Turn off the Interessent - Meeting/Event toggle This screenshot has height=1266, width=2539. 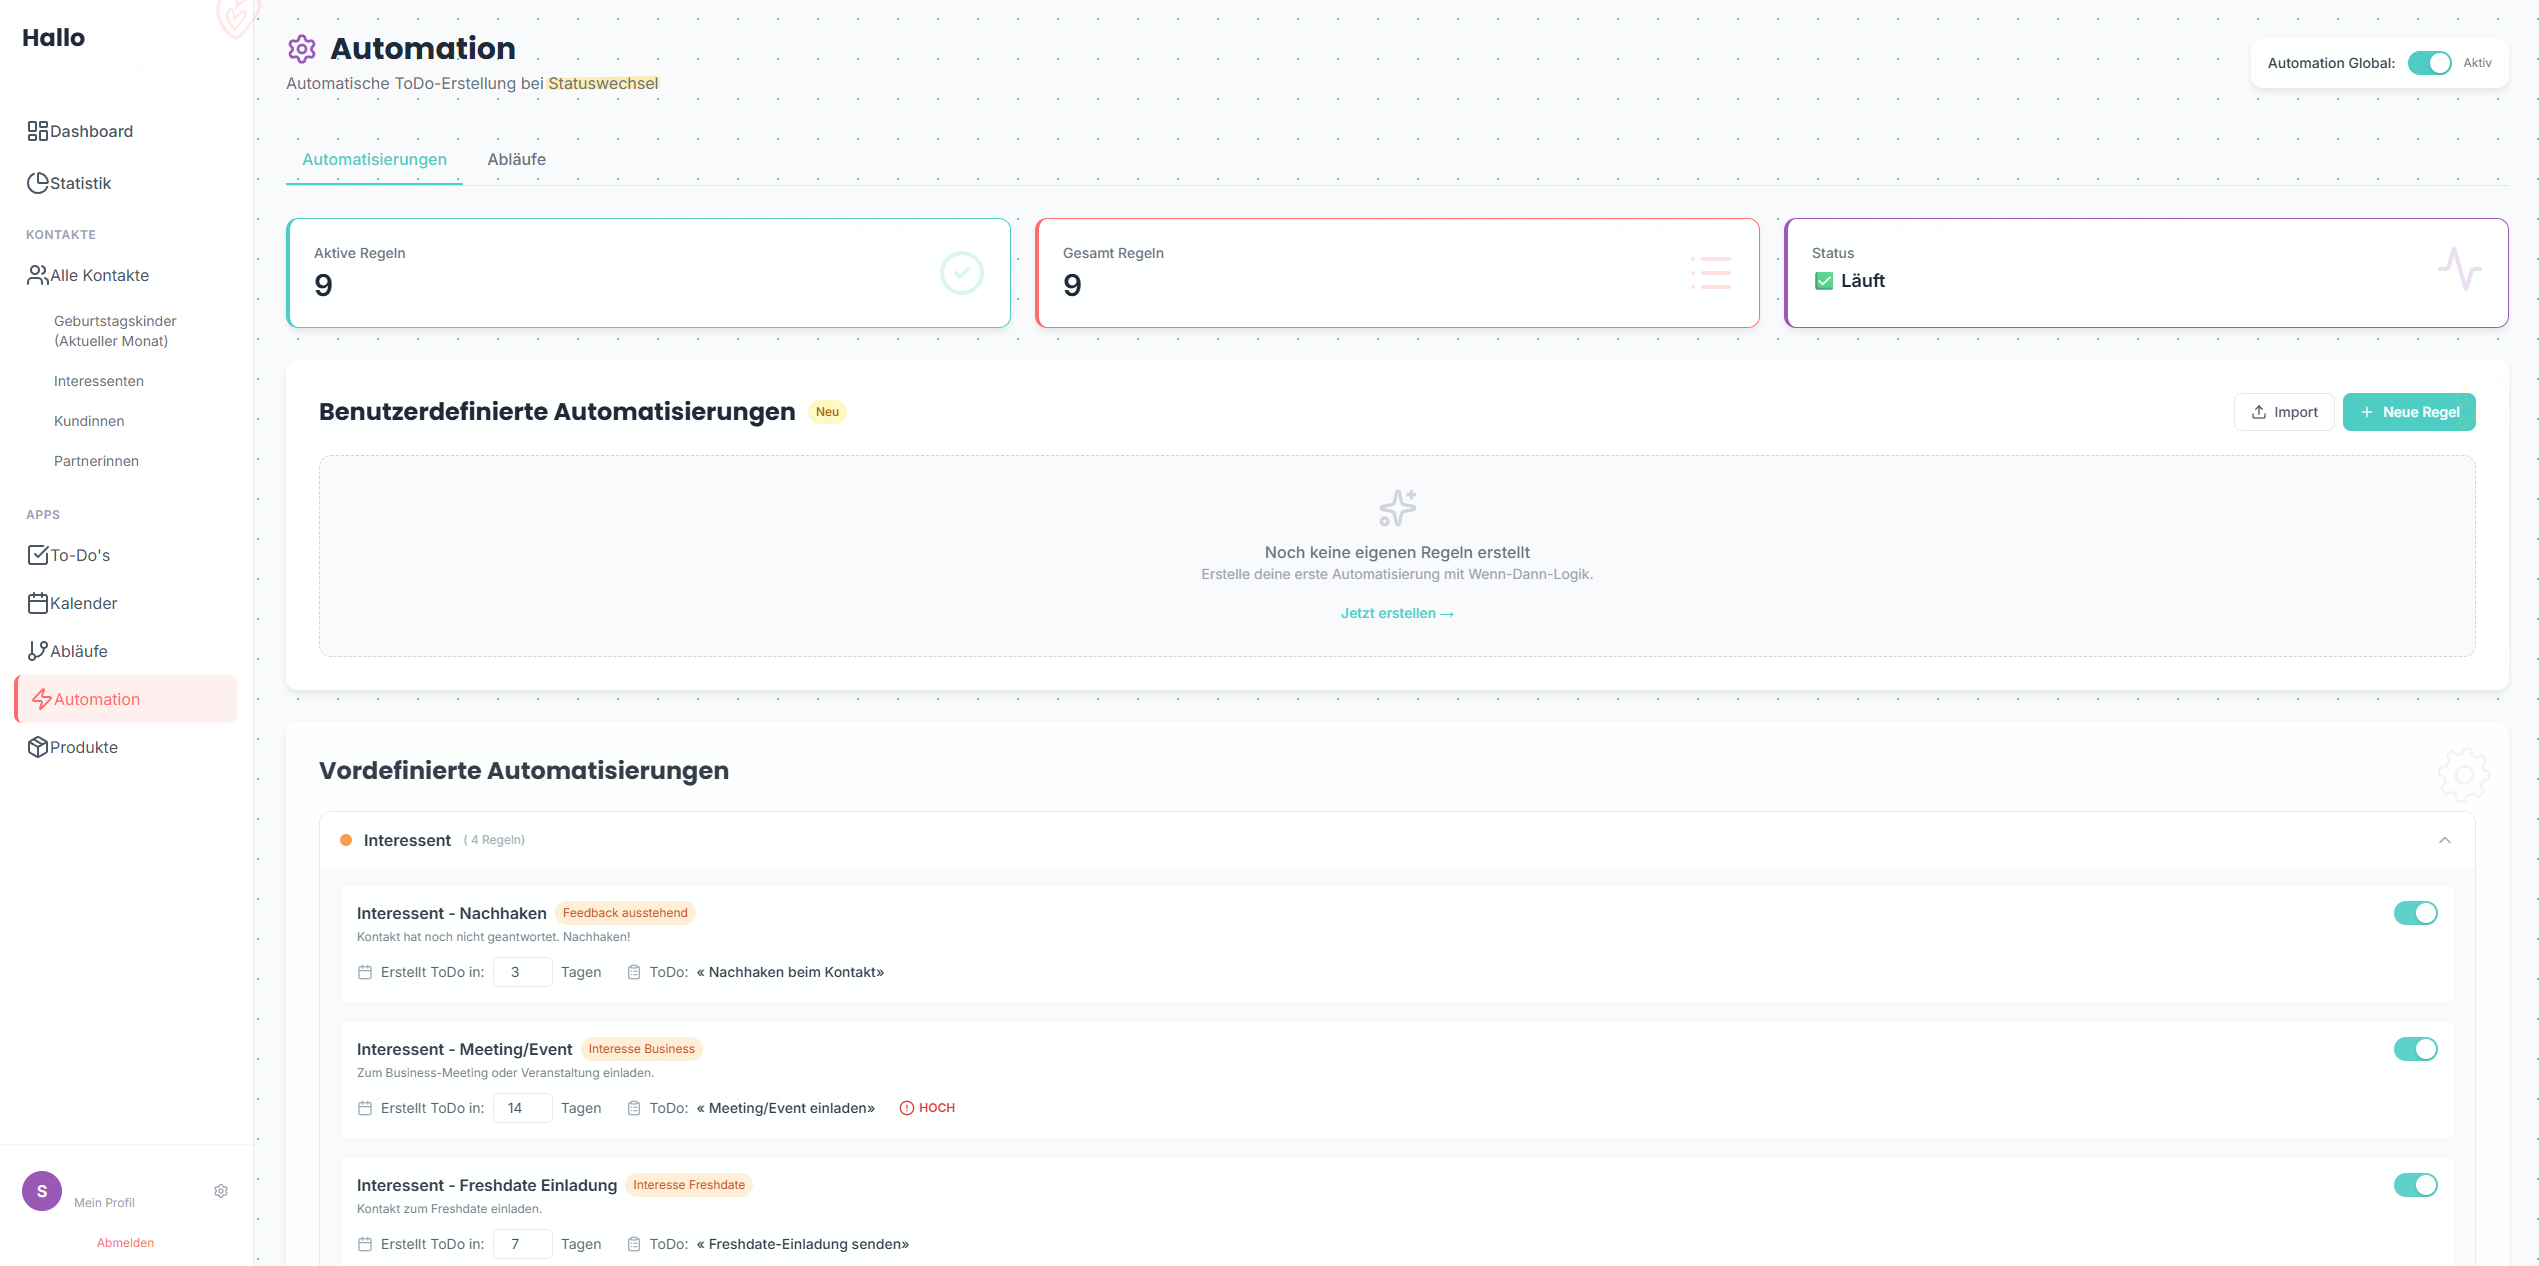tap(2415, 1049)
